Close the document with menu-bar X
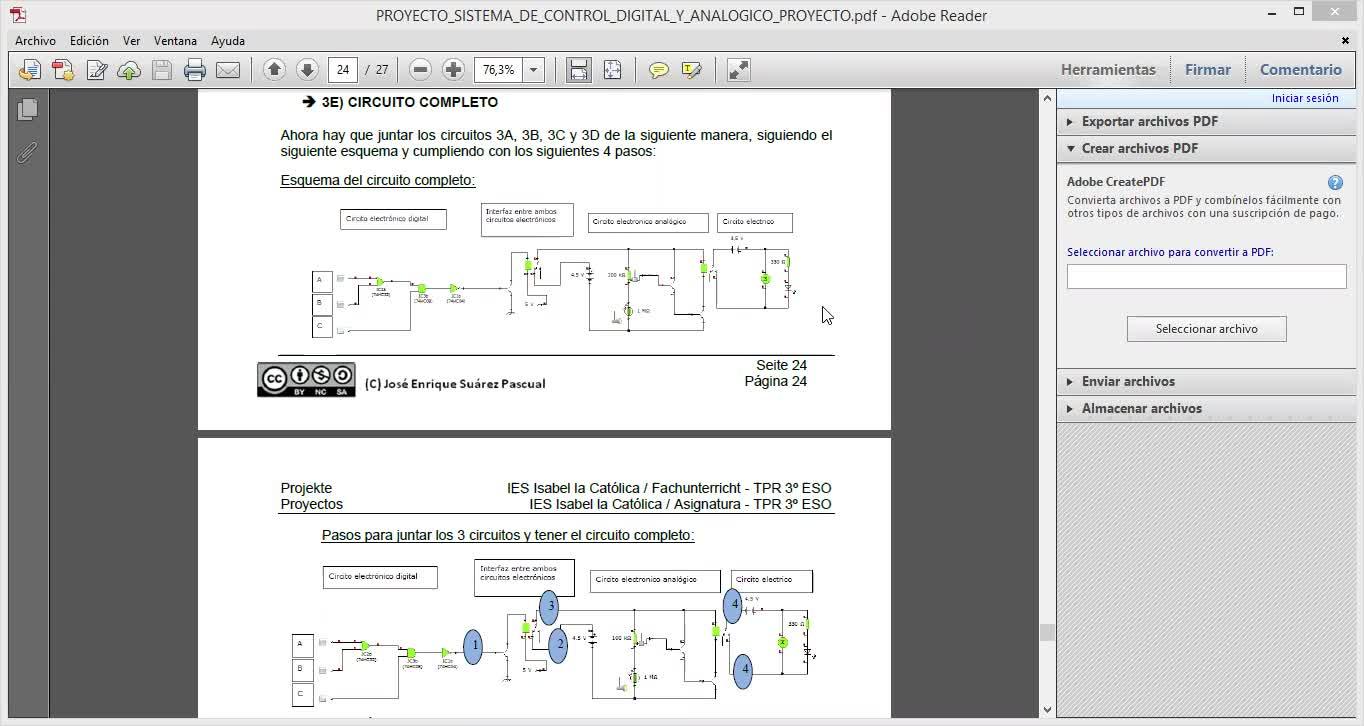The height and width of the screenshot is (726, 1364). (x=1345, y=41)
